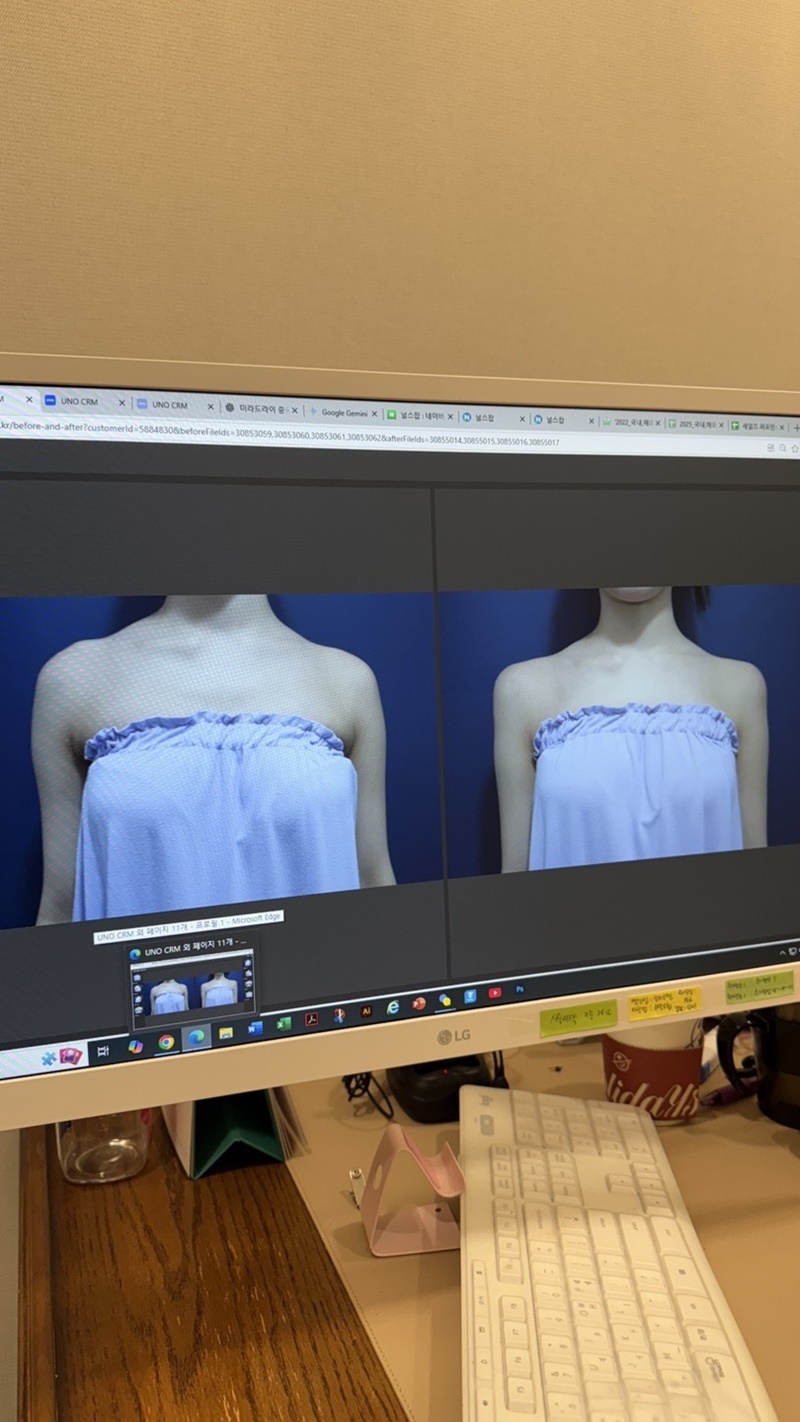Viewport: 800px width, 1422px height.
Task: Open Internet Explorer from the taskbar
Action: click(392, 1007)
